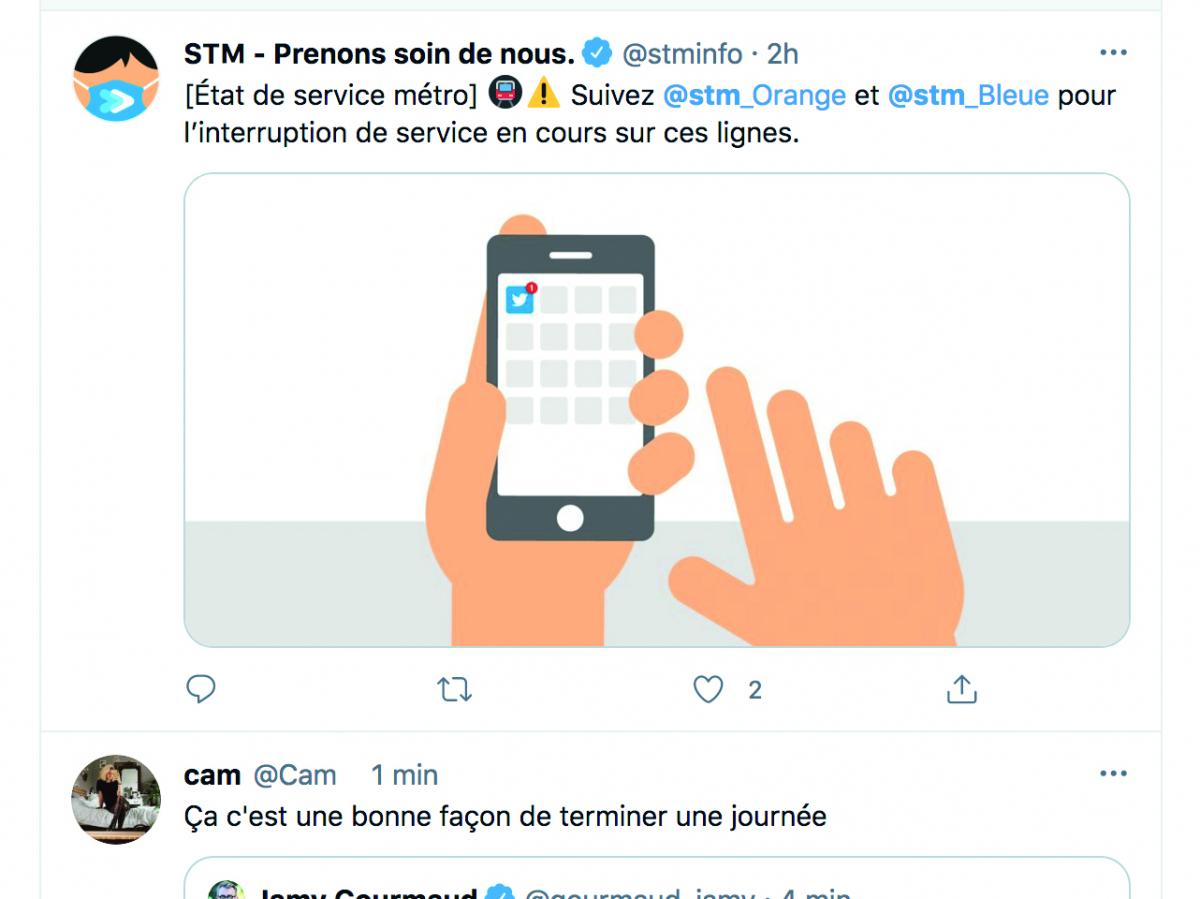Retweet the STM metro service tweet
The width and height of the screenshot is (1200, 899).
455,689
